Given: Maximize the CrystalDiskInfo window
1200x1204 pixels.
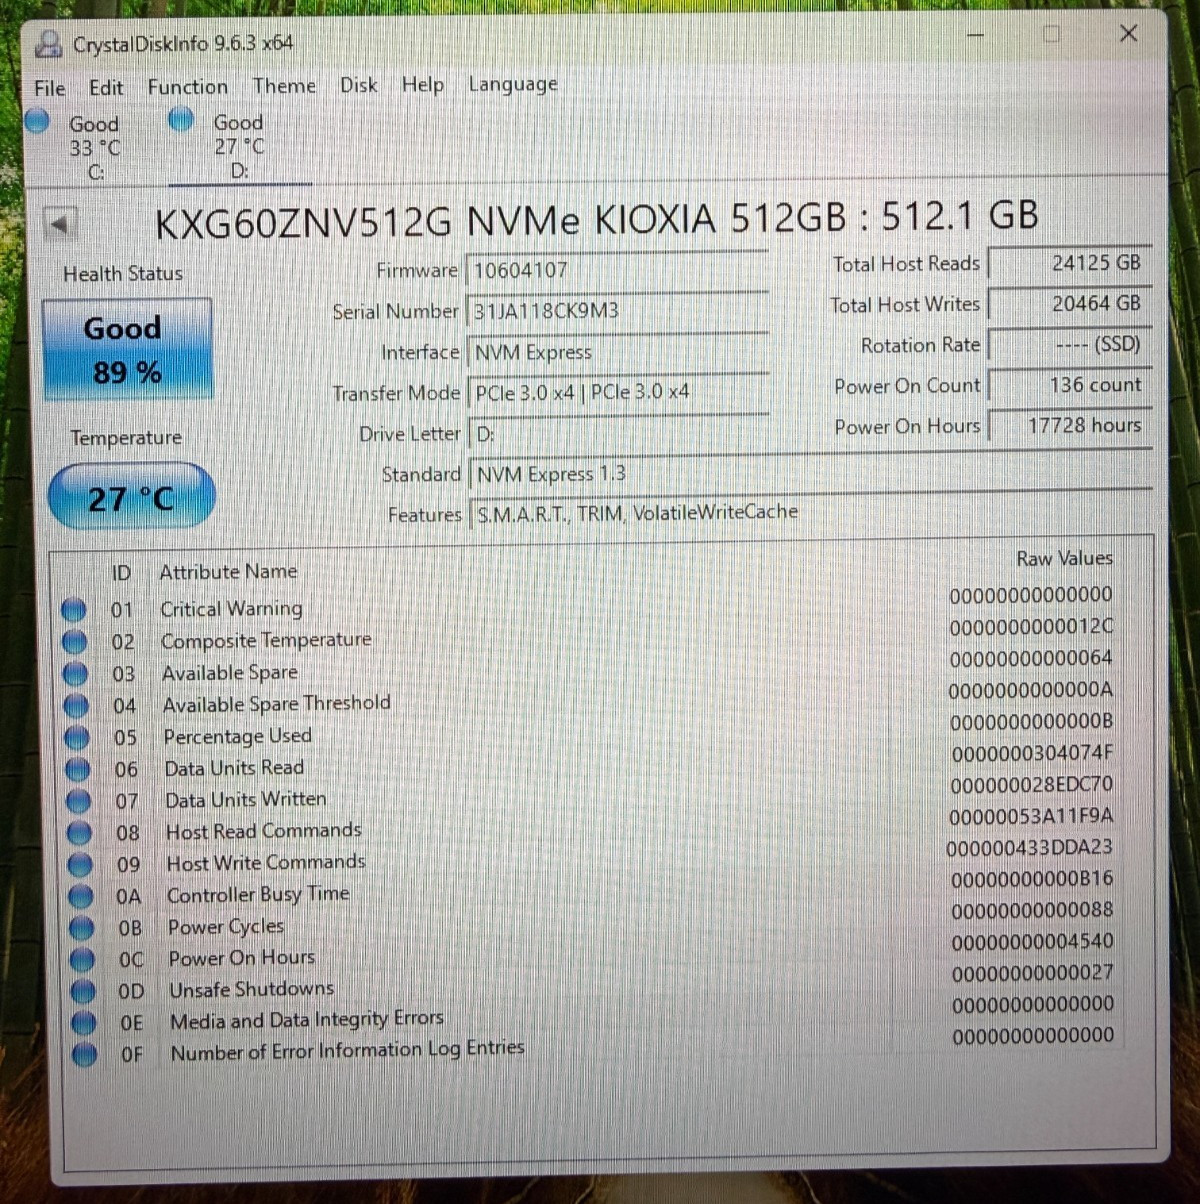Looking at the screenshot, I should [x=1051, y=34].
